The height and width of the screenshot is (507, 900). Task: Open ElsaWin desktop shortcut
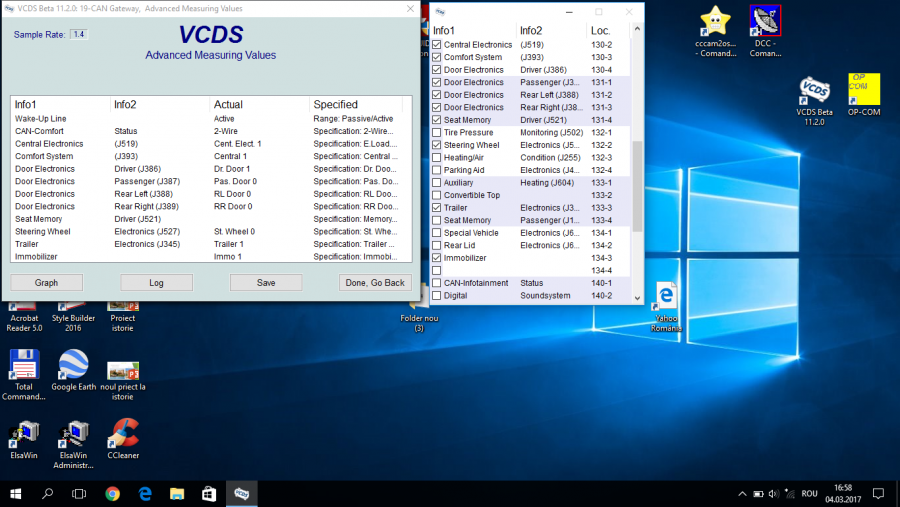click(x=24, y=435)
